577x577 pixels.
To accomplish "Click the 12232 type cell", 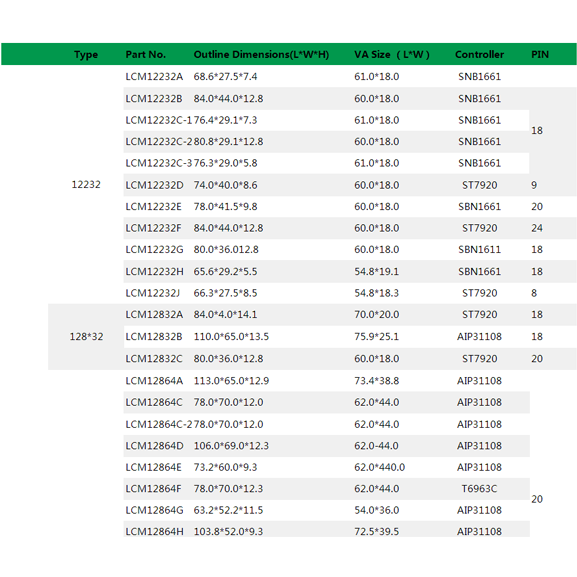I will coord(86,184).
